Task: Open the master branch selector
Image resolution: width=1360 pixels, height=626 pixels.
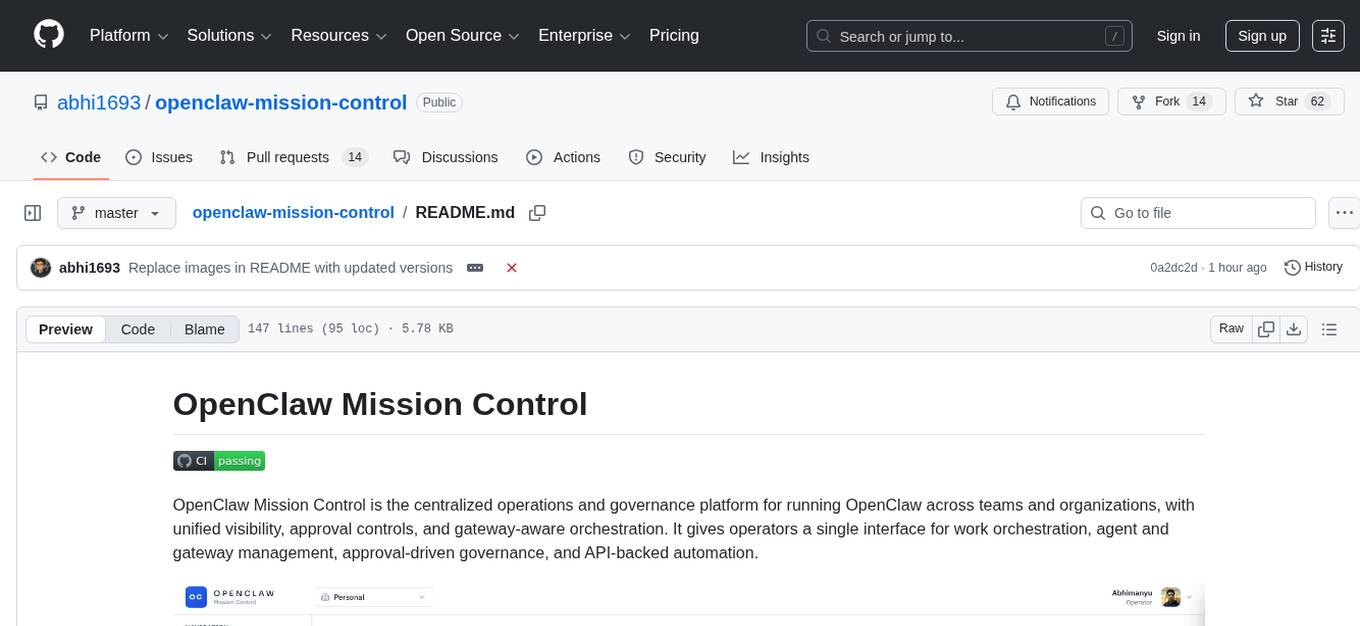Action: (x=116, y=212)
